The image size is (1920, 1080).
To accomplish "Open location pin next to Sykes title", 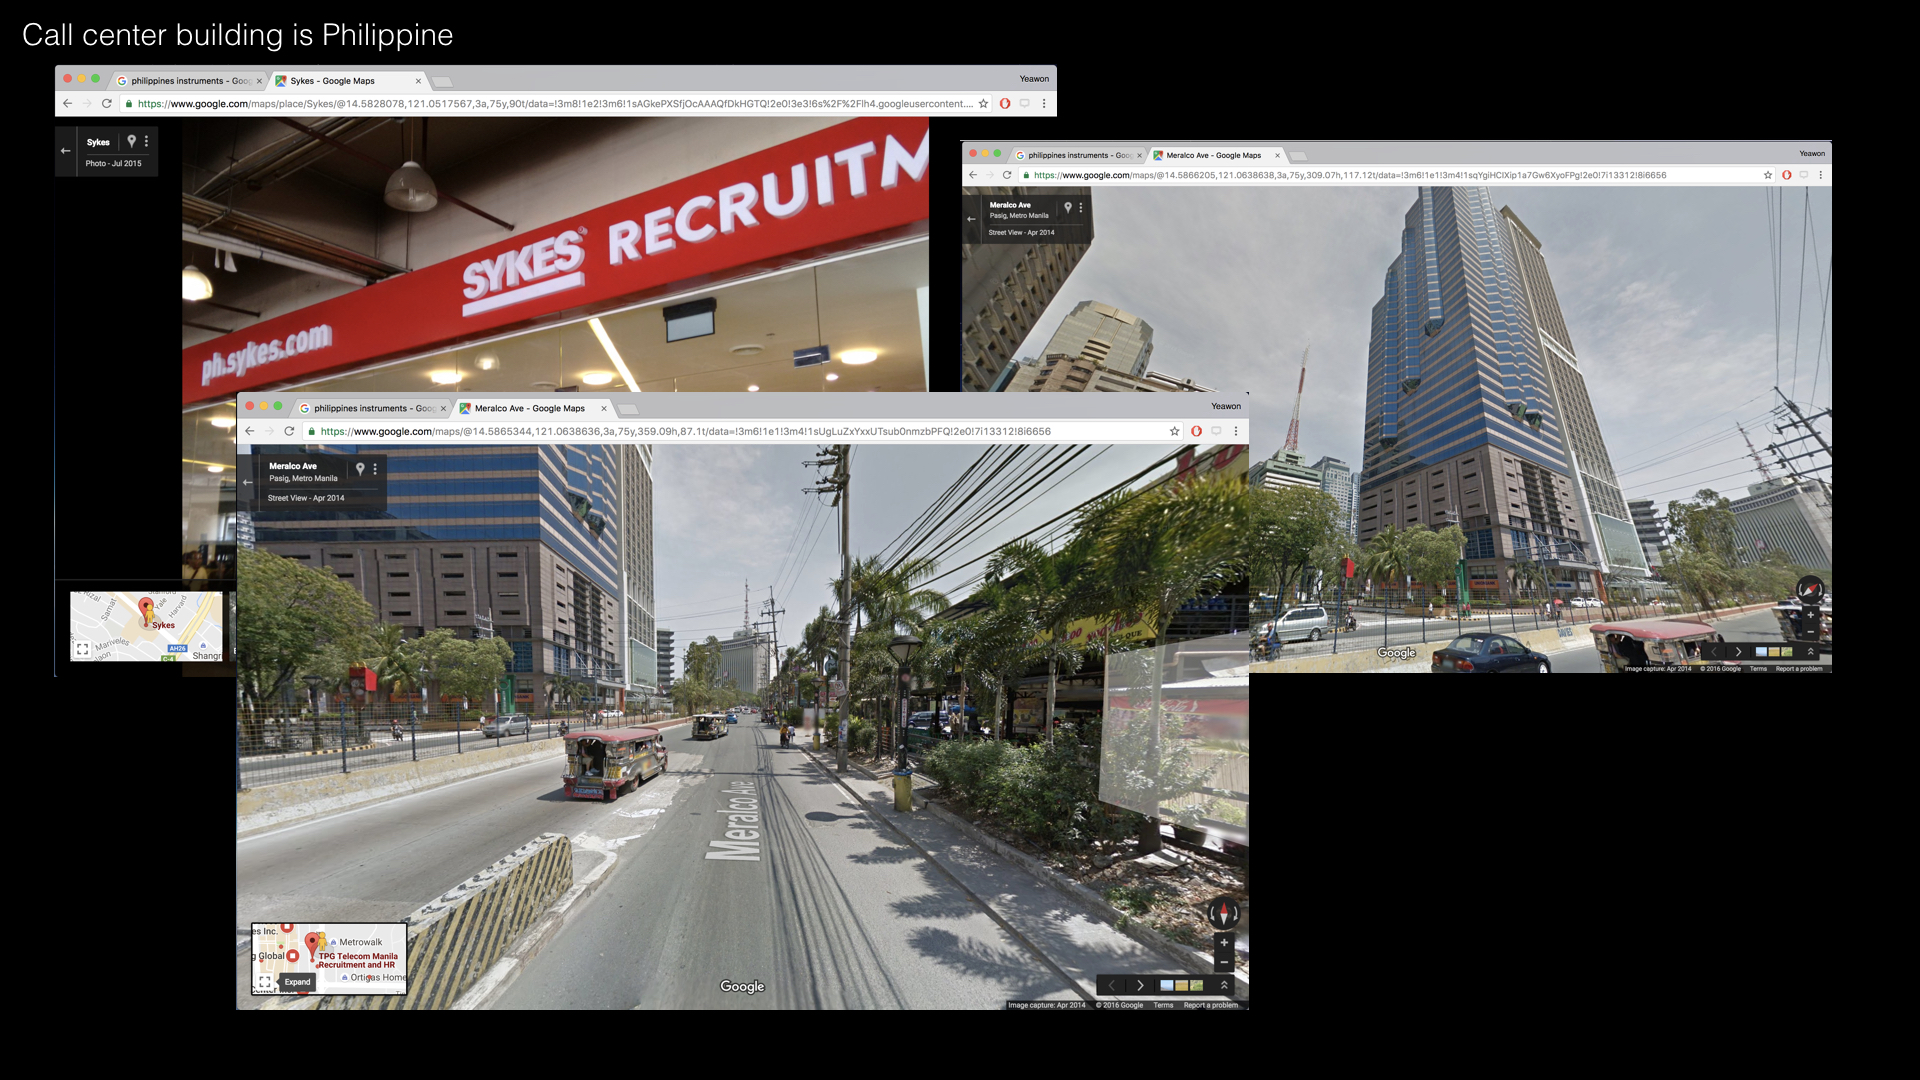I will tap(131, 141).
